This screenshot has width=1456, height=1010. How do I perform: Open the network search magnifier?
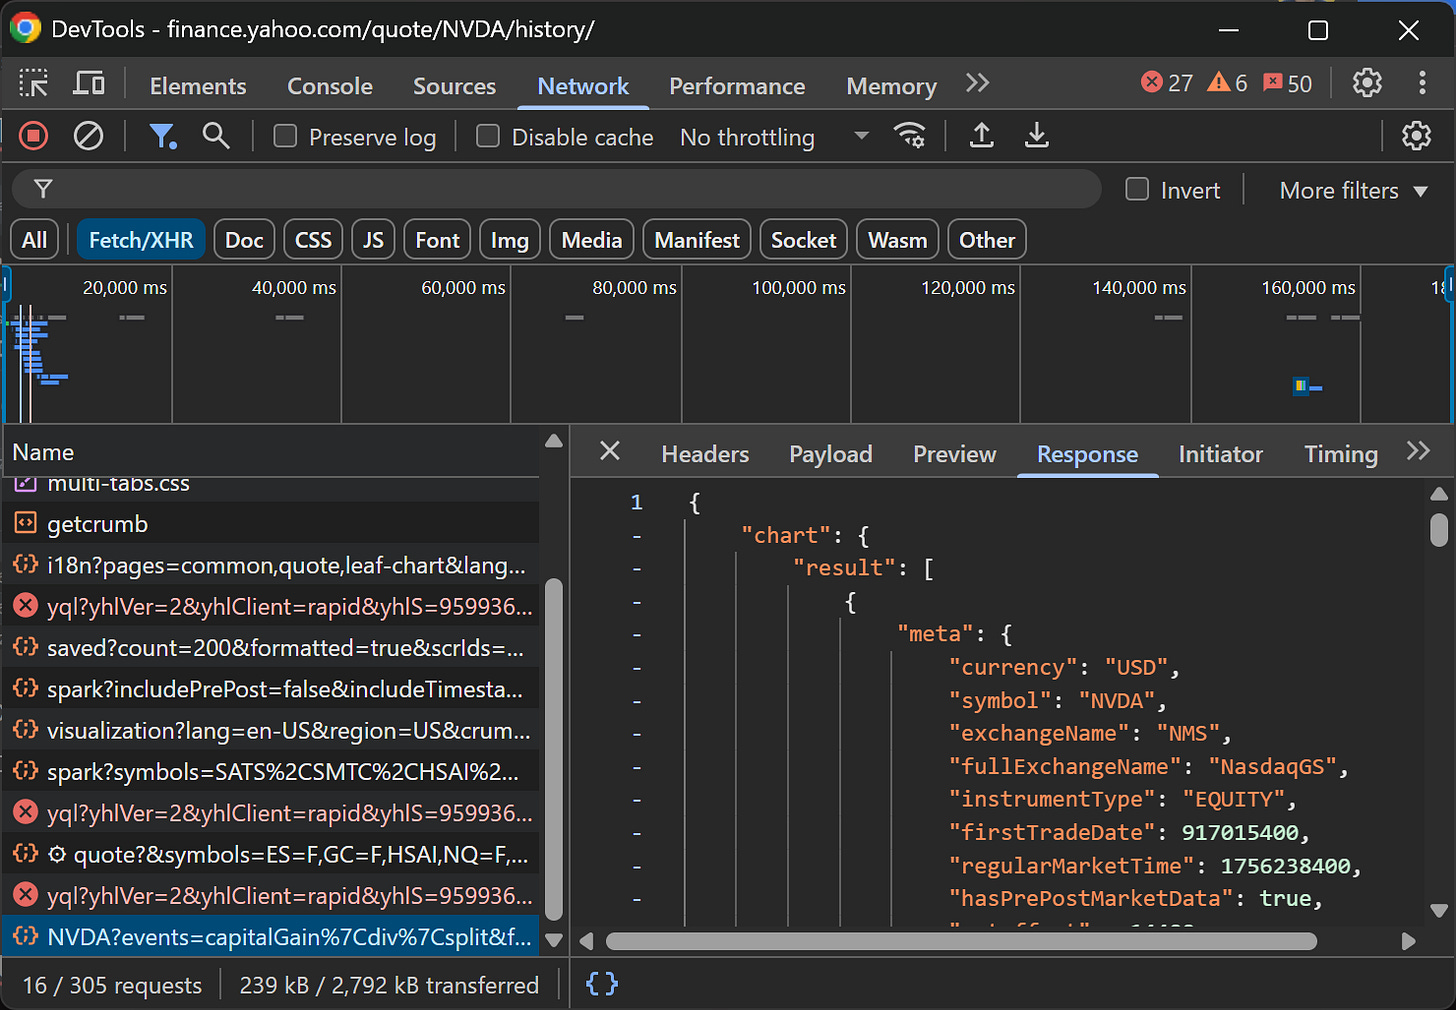[216, 136]
